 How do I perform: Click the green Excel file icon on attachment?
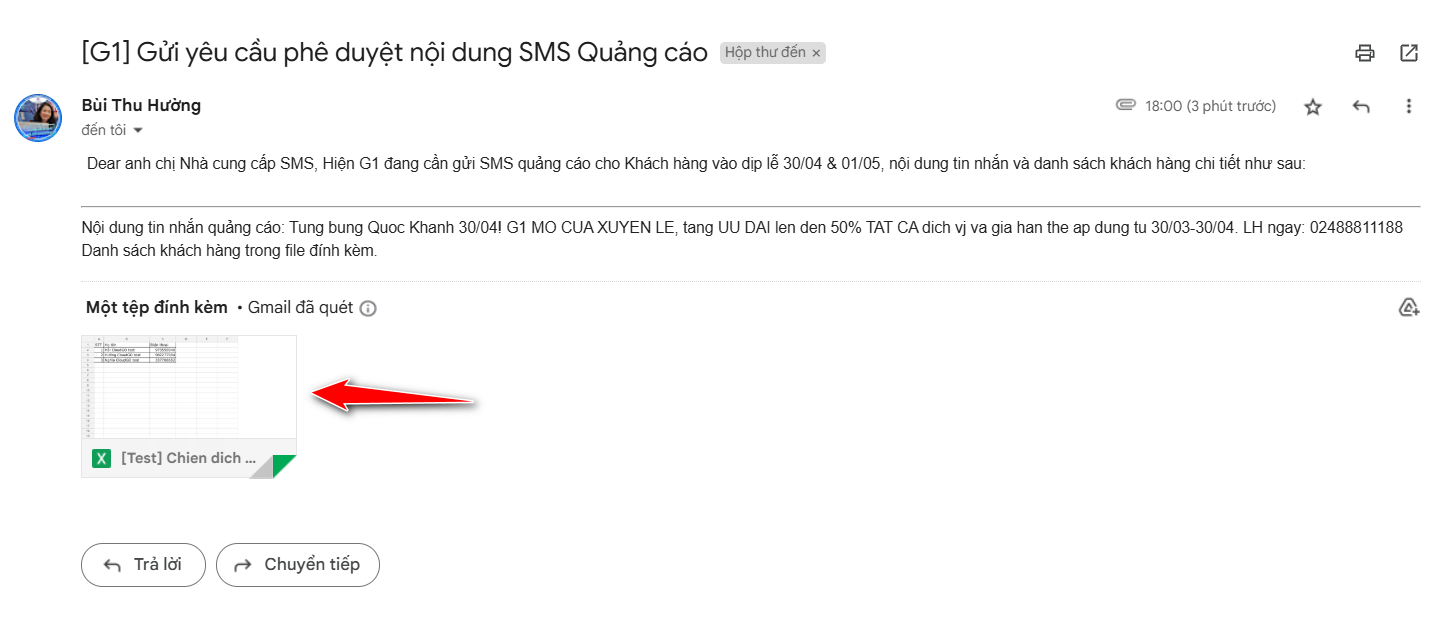101,458
